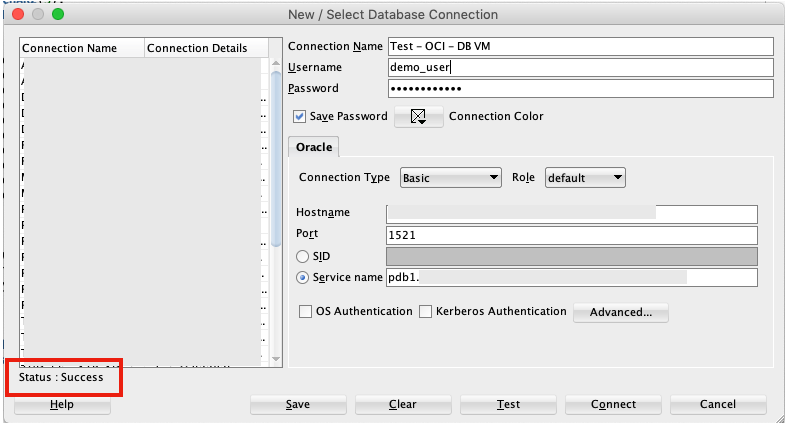Cancel the database connection dialog
785x423 pixels.
tap(718, 405)
